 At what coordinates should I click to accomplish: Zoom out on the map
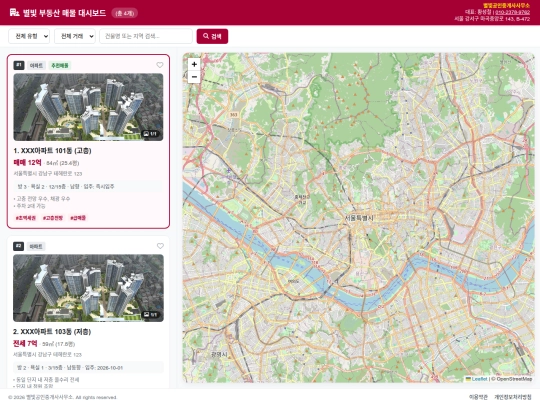click(x=194, y=77)
